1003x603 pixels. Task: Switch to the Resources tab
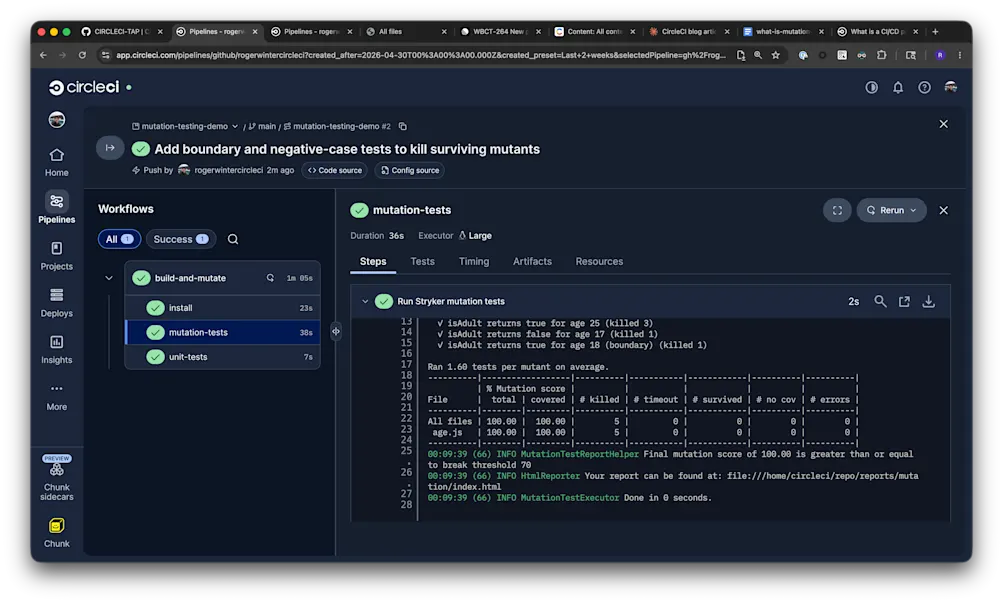[x=599, y=262]
